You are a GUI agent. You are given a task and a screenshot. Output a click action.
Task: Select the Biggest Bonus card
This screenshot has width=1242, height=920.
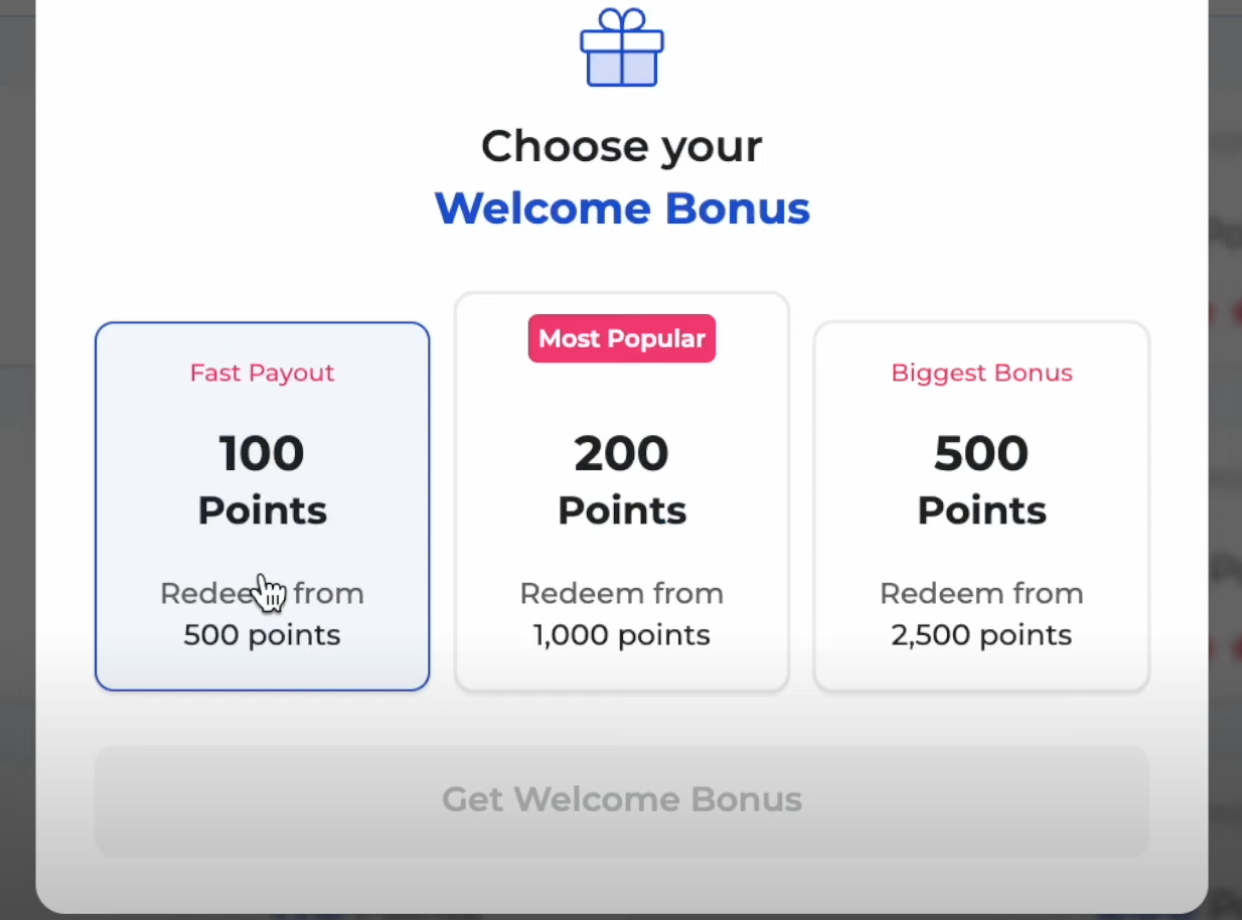click(x=981, y=505)
